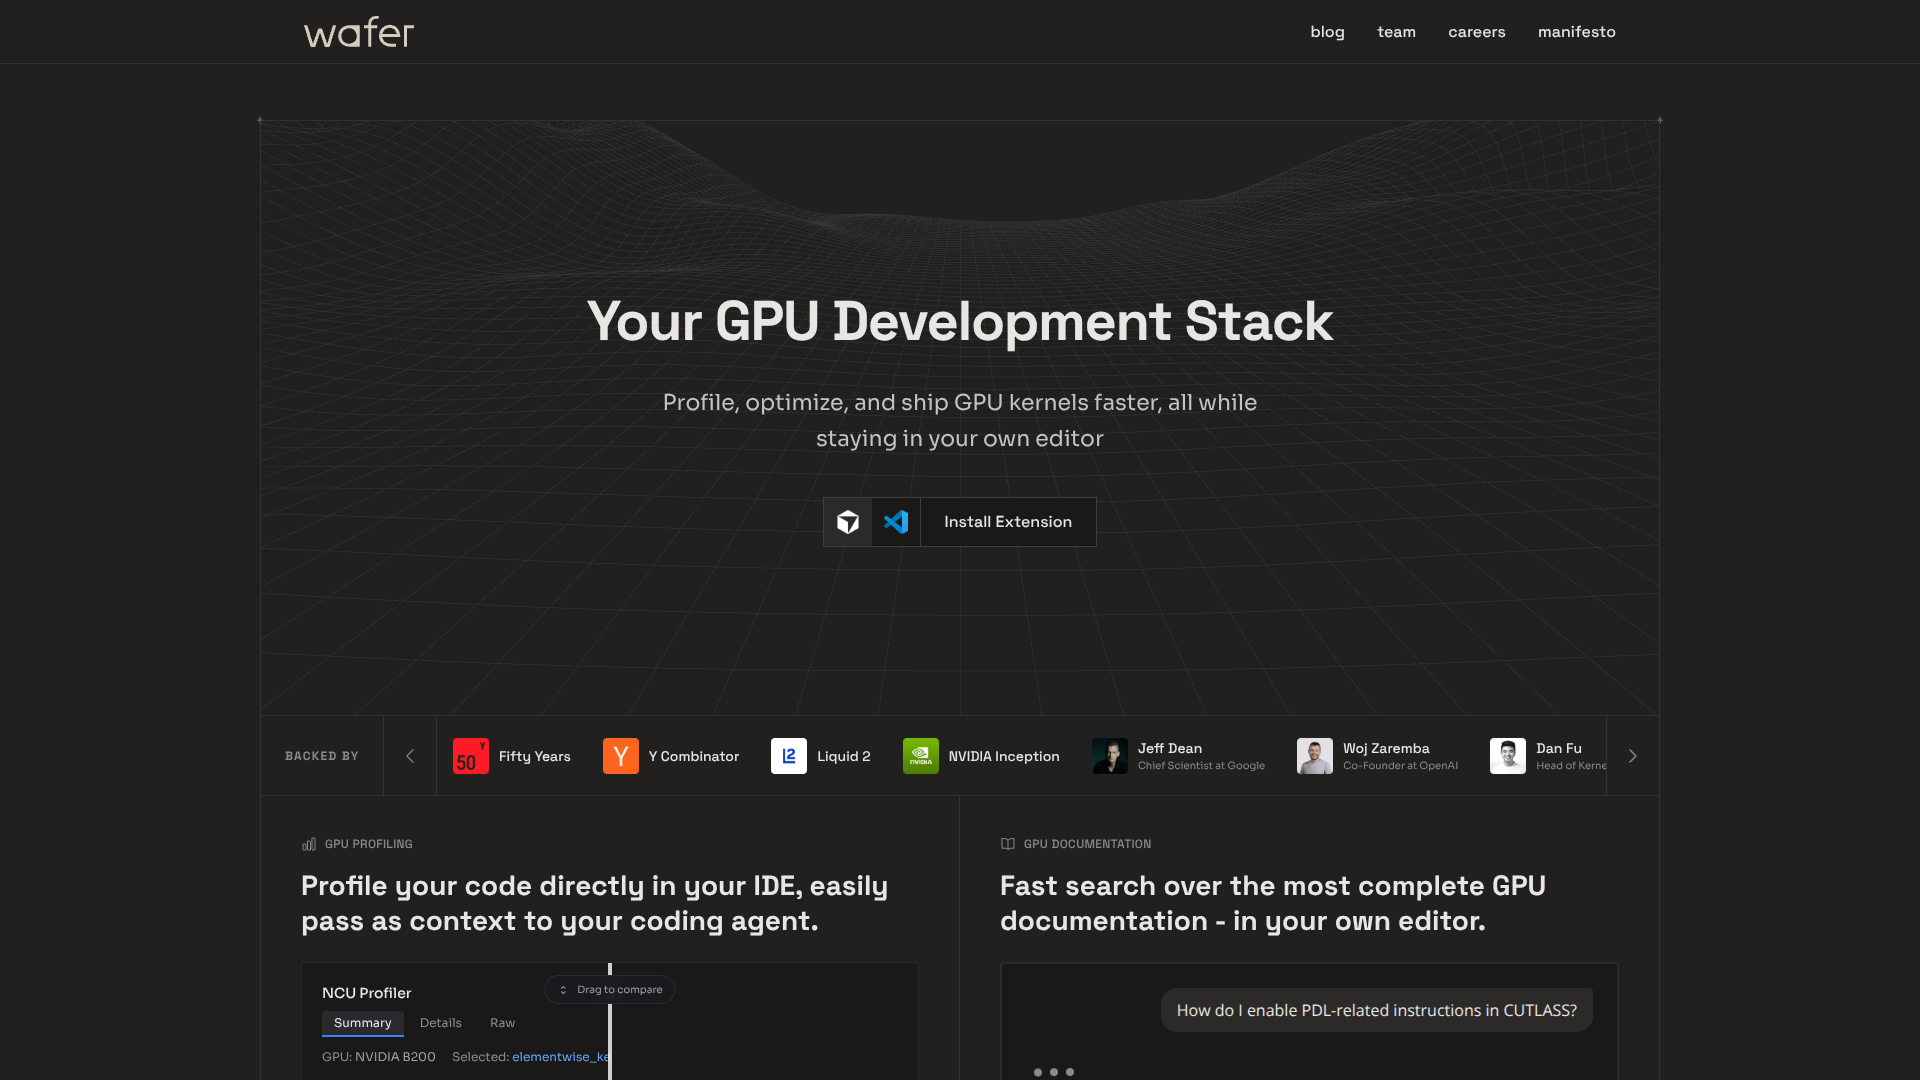This screenshot has height=1080, width=1920.
Task: Click the NVIDIA Inception logo
Action: coord(921,756)
